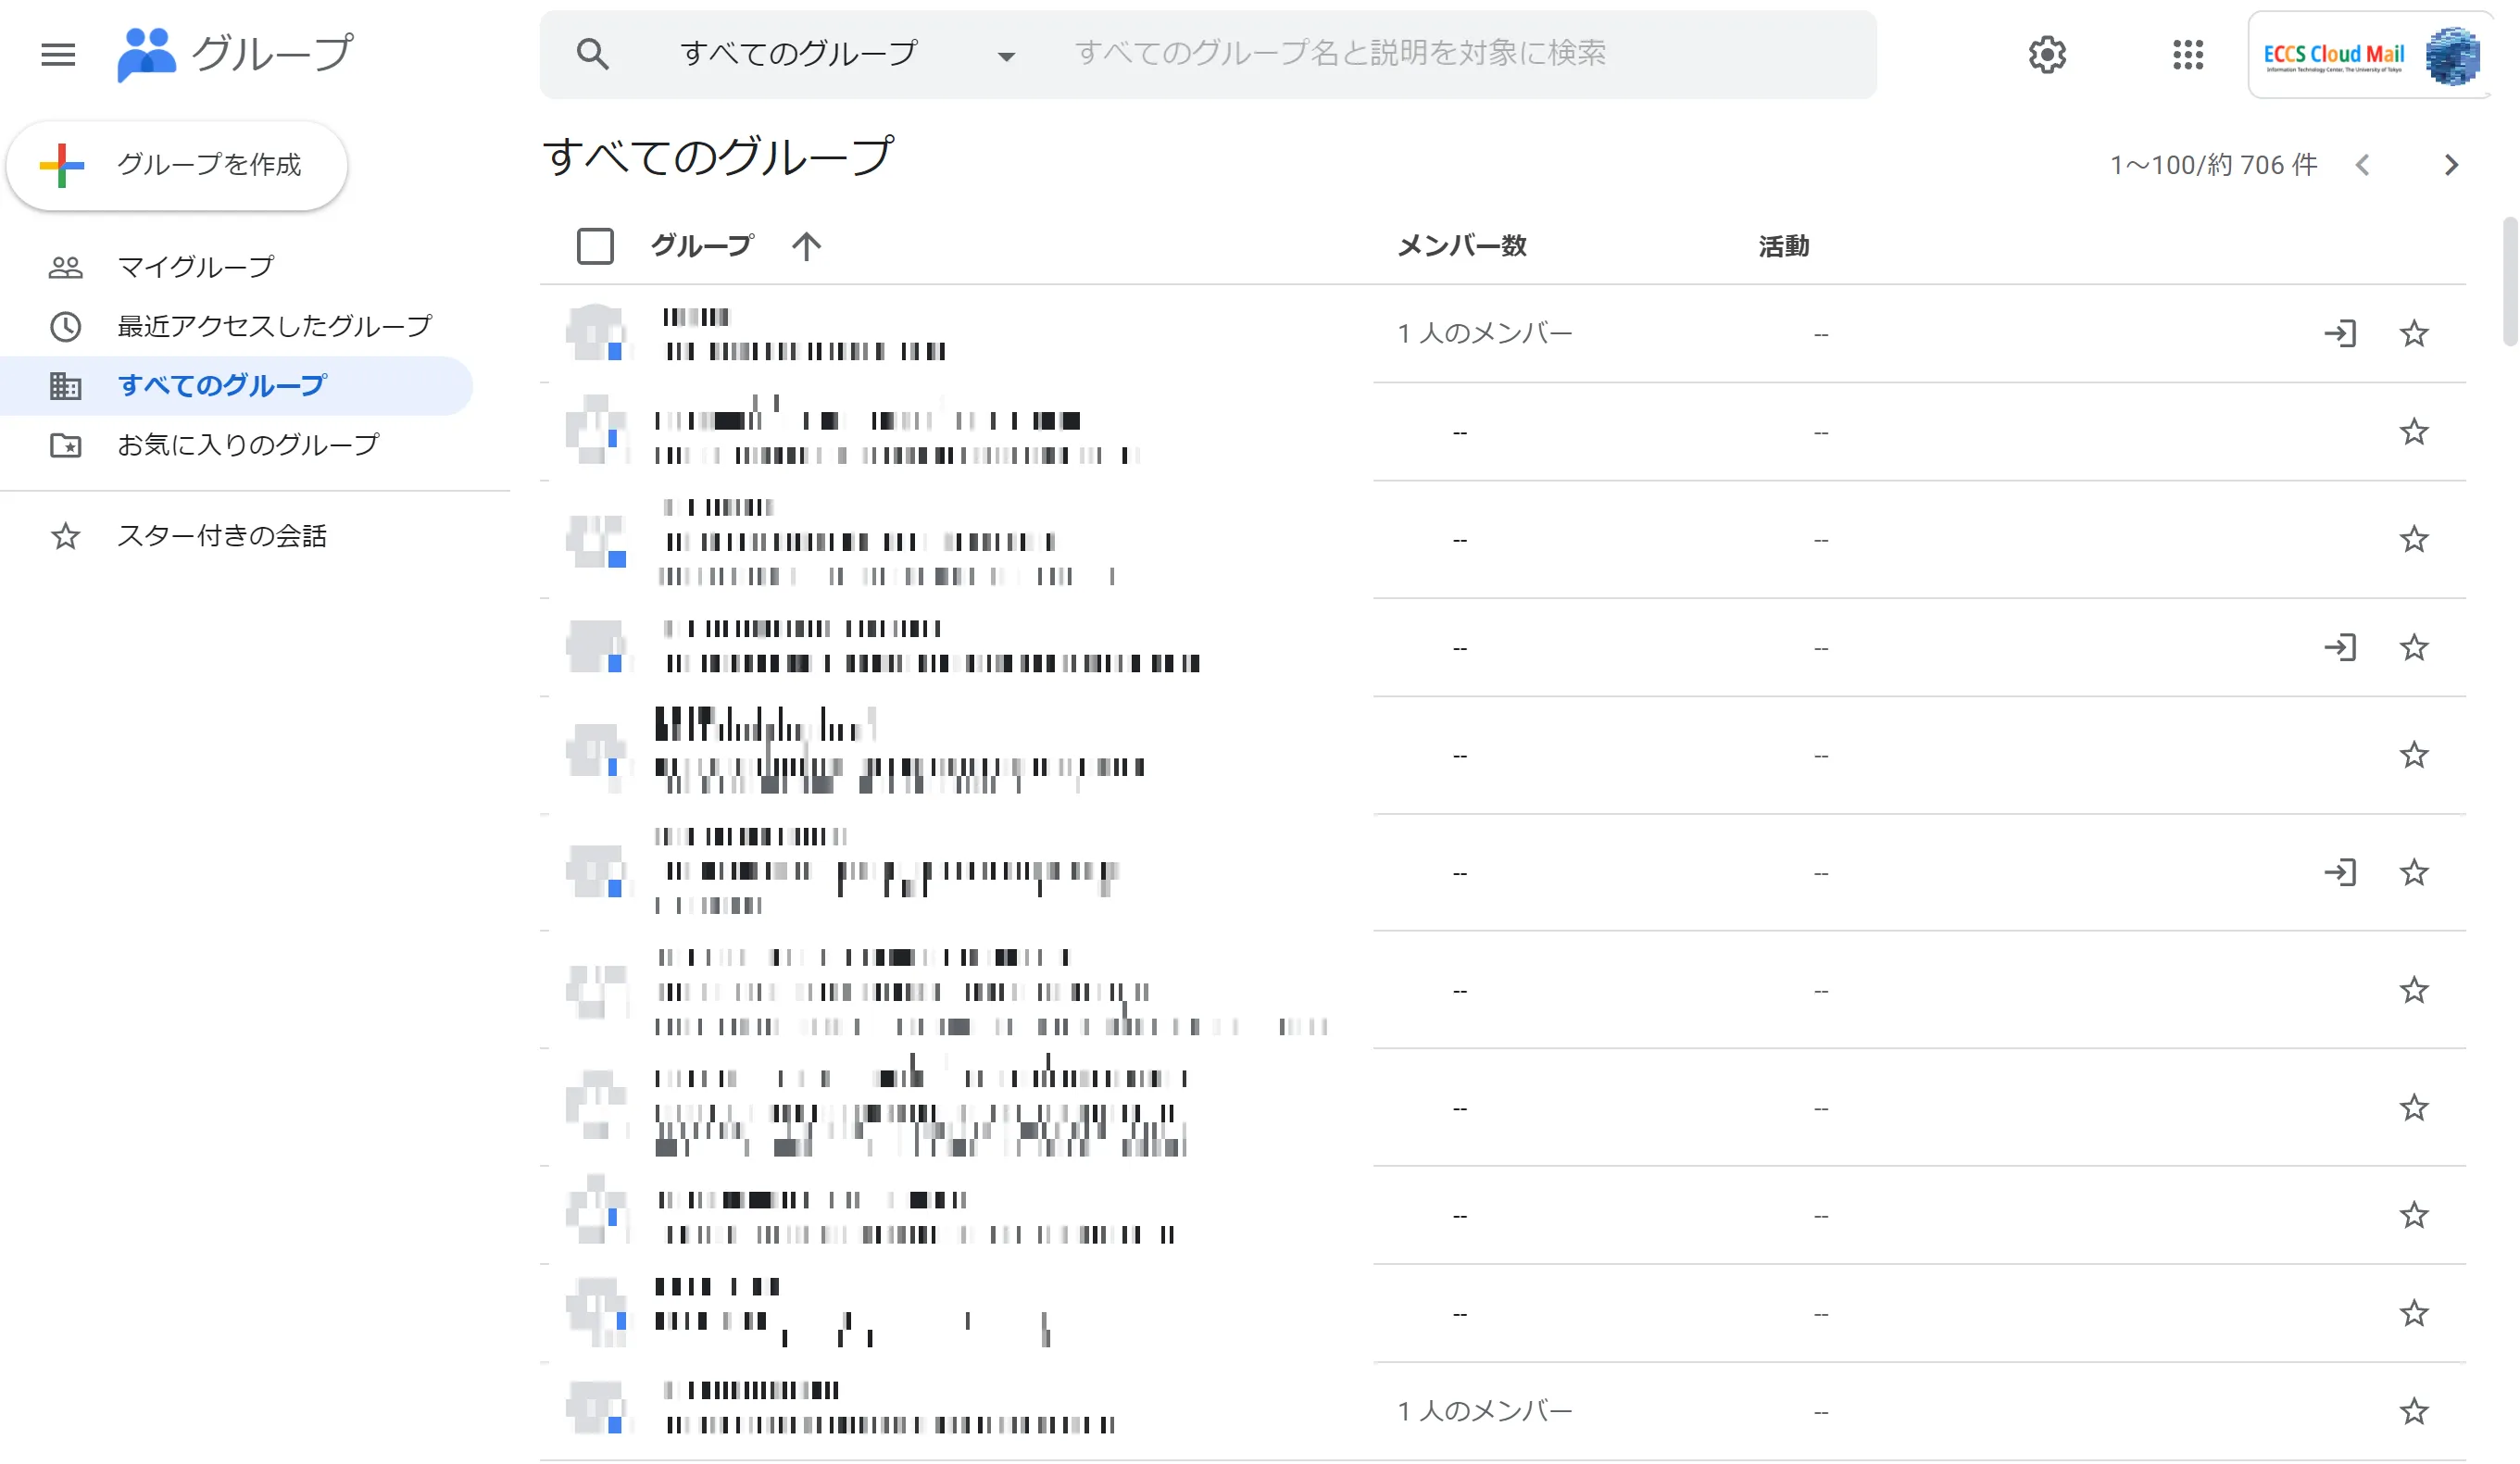
Task: Click the グループを作成 button
Action: click(177, 165)
